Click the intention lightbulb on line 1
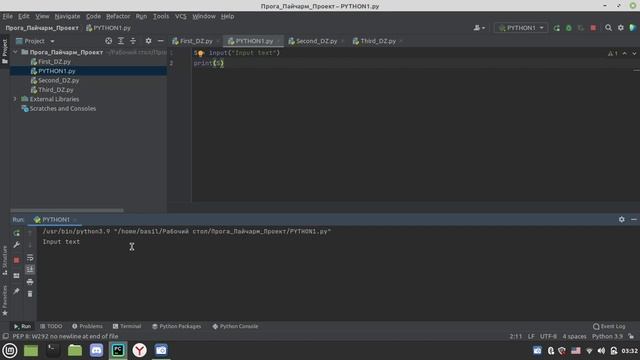The width and height of the screenshot is (640, 360). coord(201,53)
